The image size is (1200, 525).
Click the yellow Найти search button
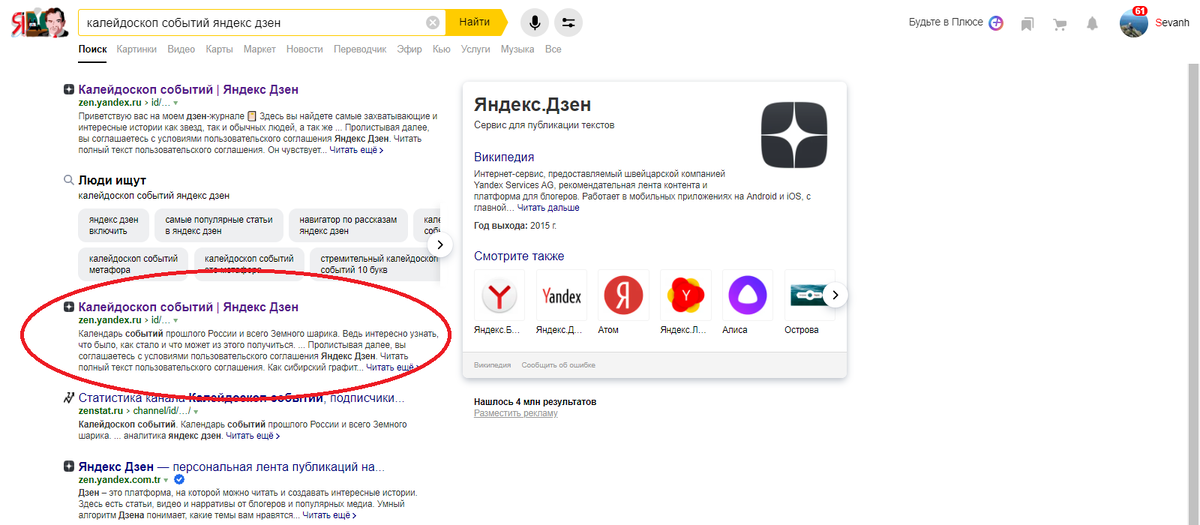(475, 22)
